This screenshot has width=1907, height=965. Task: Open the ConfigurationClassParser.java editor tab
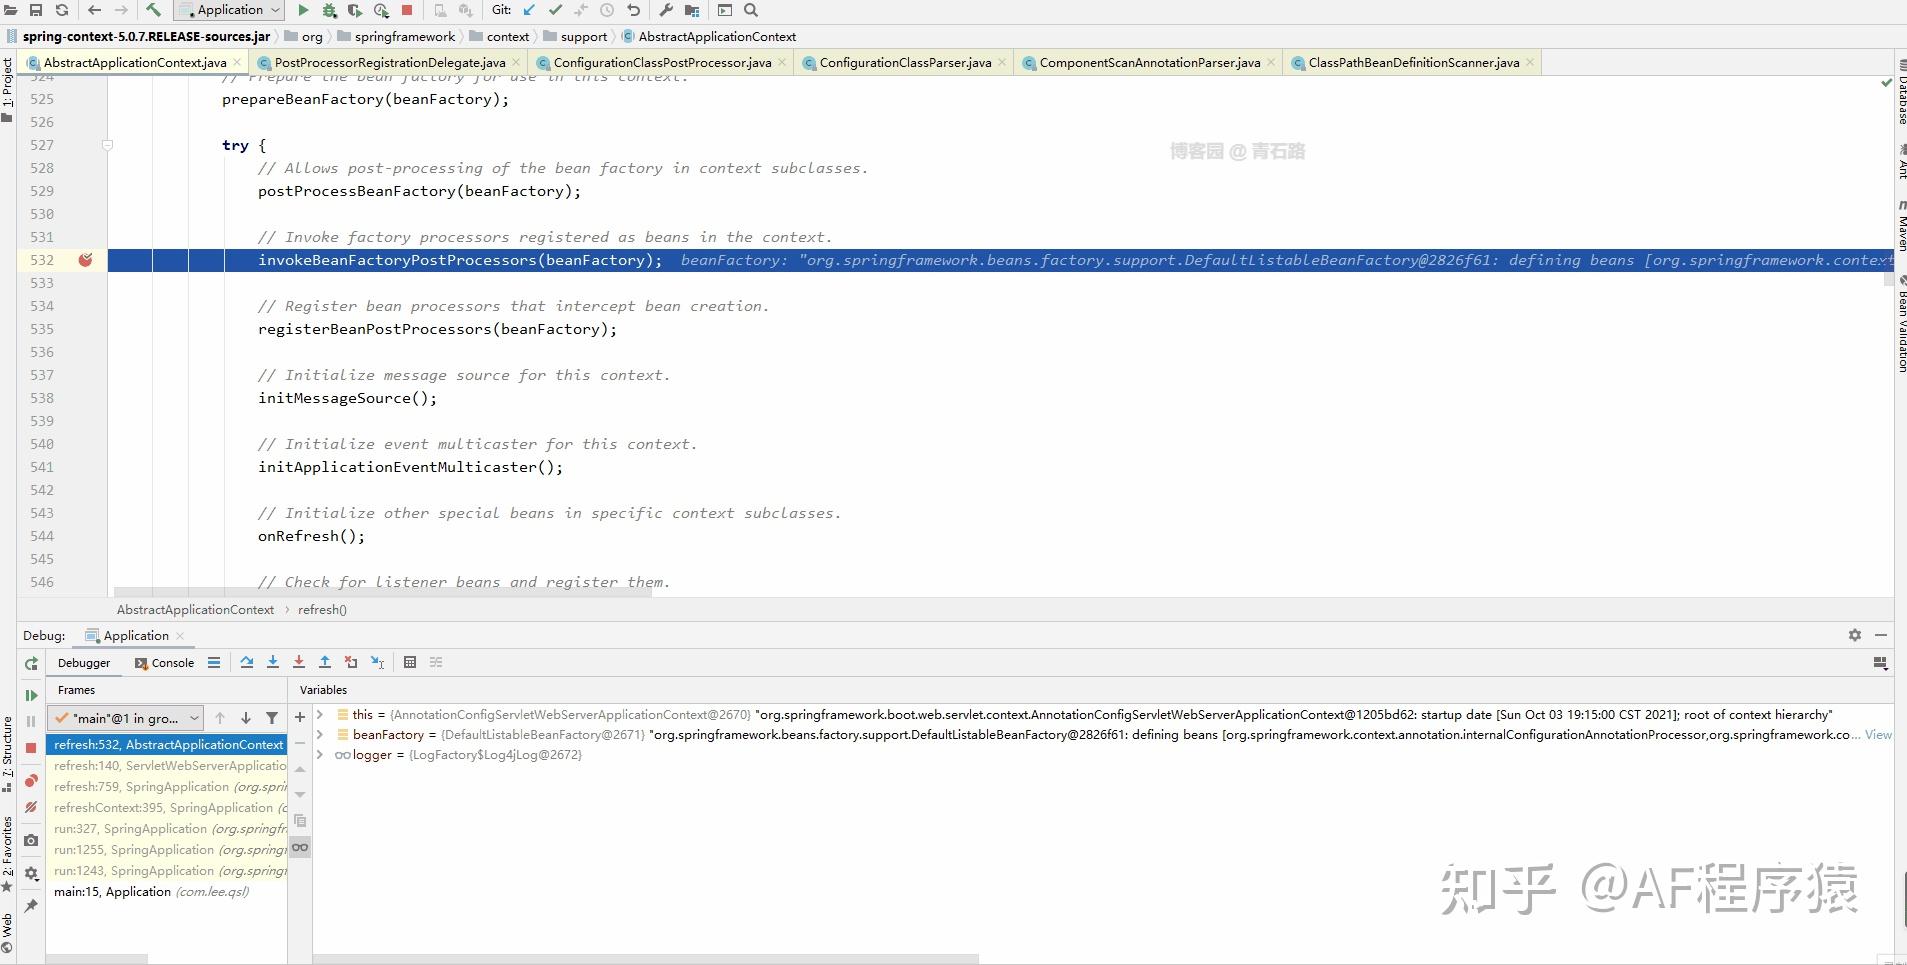click(x=903, y=62)
